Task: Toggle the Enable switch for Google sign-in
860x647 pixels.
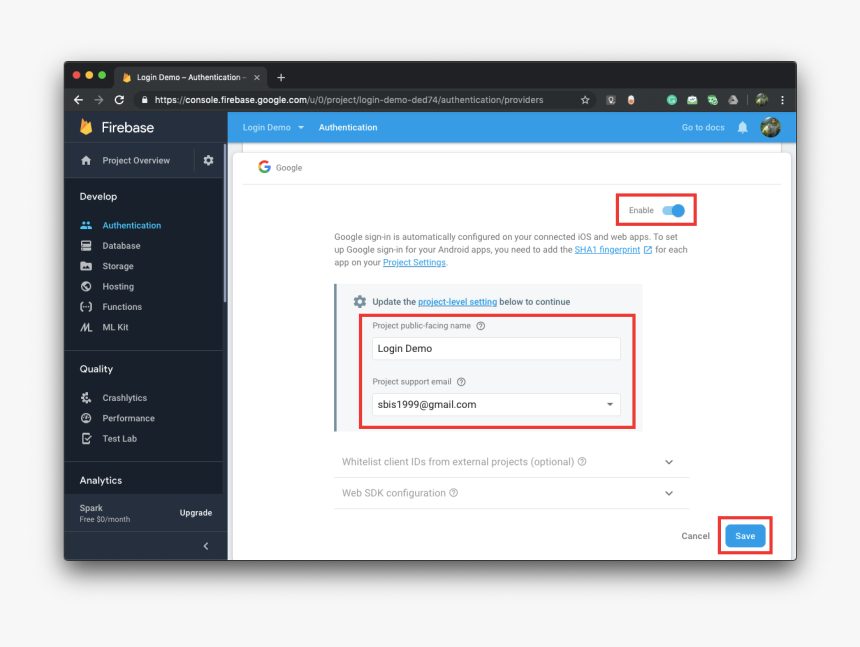Action: 673,211
